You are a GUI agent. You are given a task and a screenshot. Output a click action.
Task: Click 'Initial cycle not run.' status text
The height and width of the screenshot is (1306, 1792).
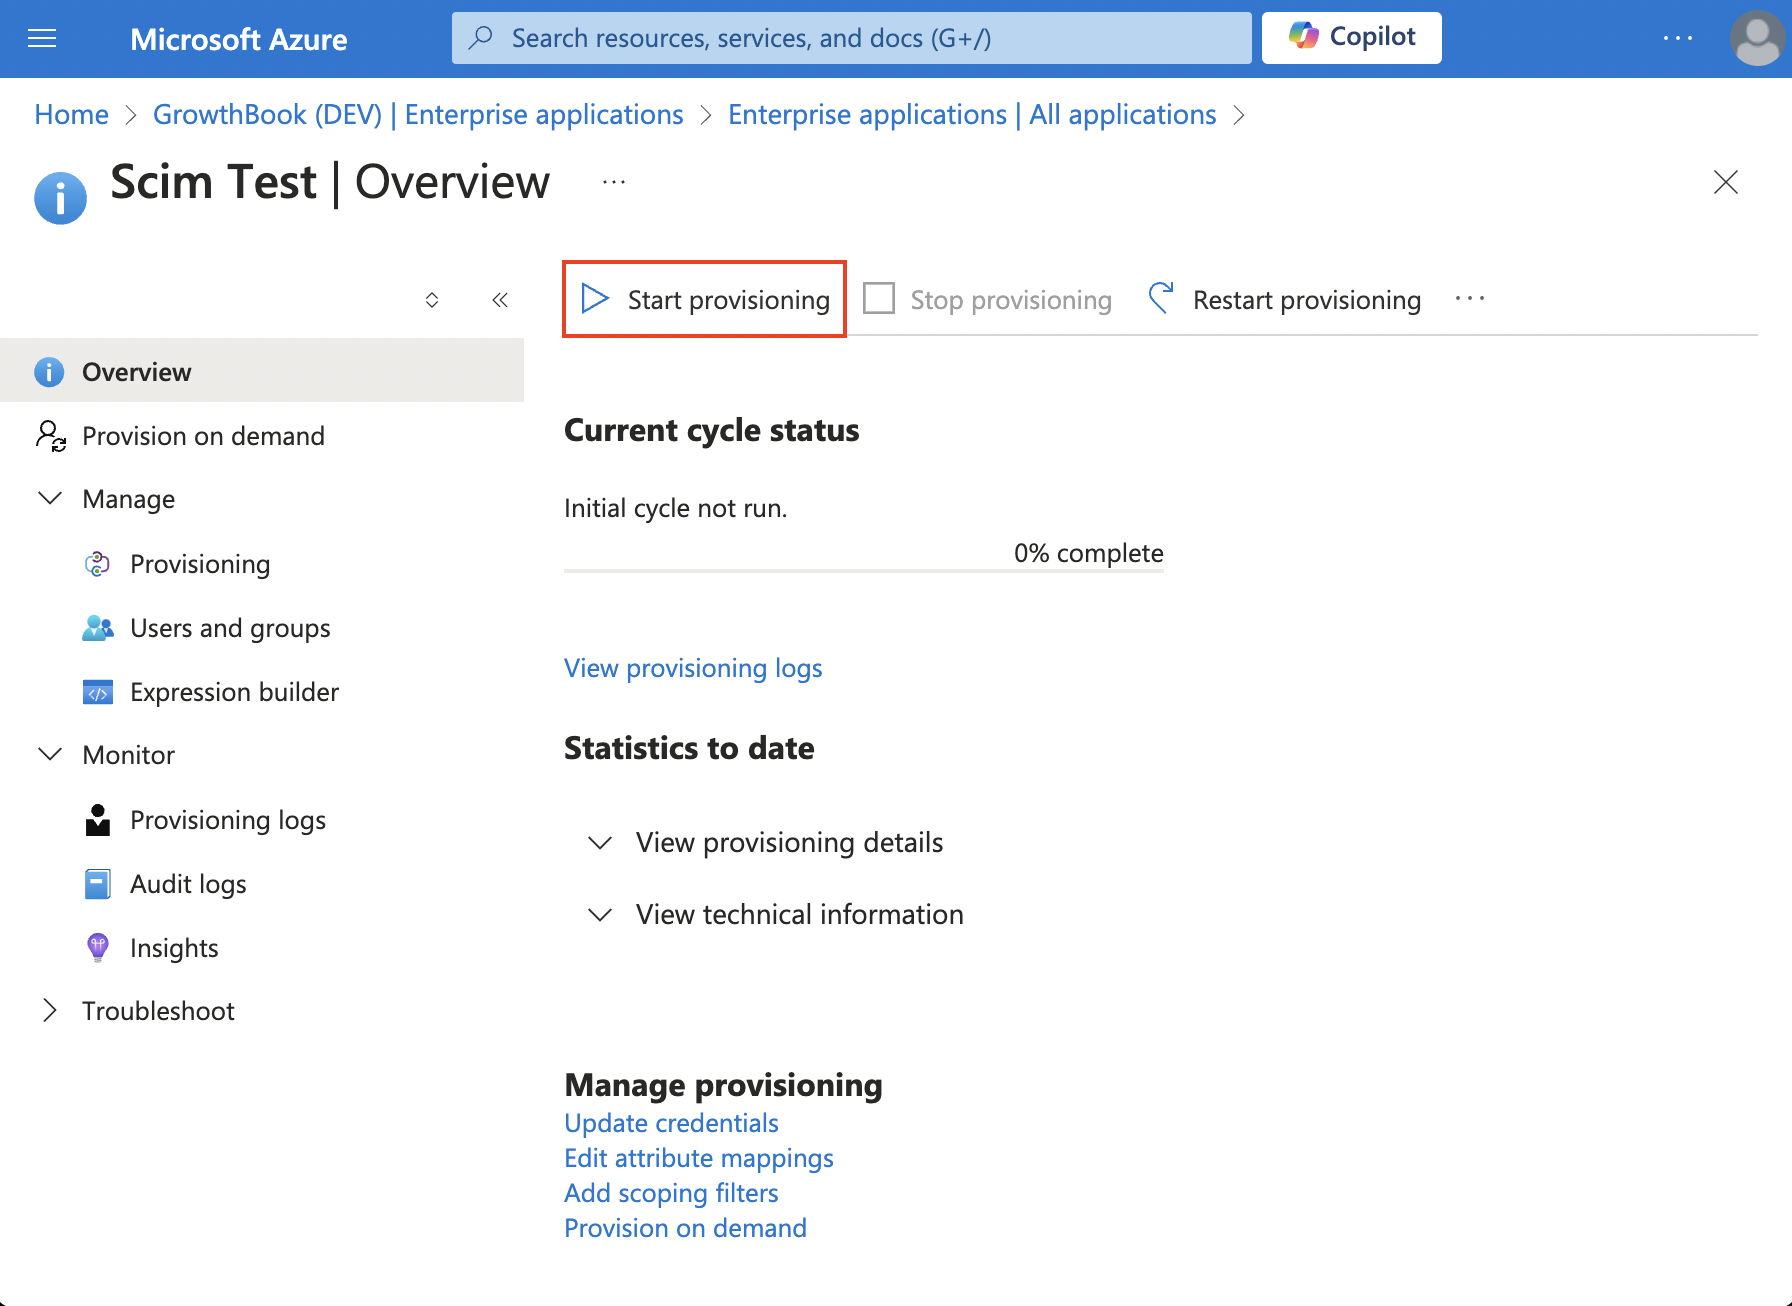[x=676, y=508]
